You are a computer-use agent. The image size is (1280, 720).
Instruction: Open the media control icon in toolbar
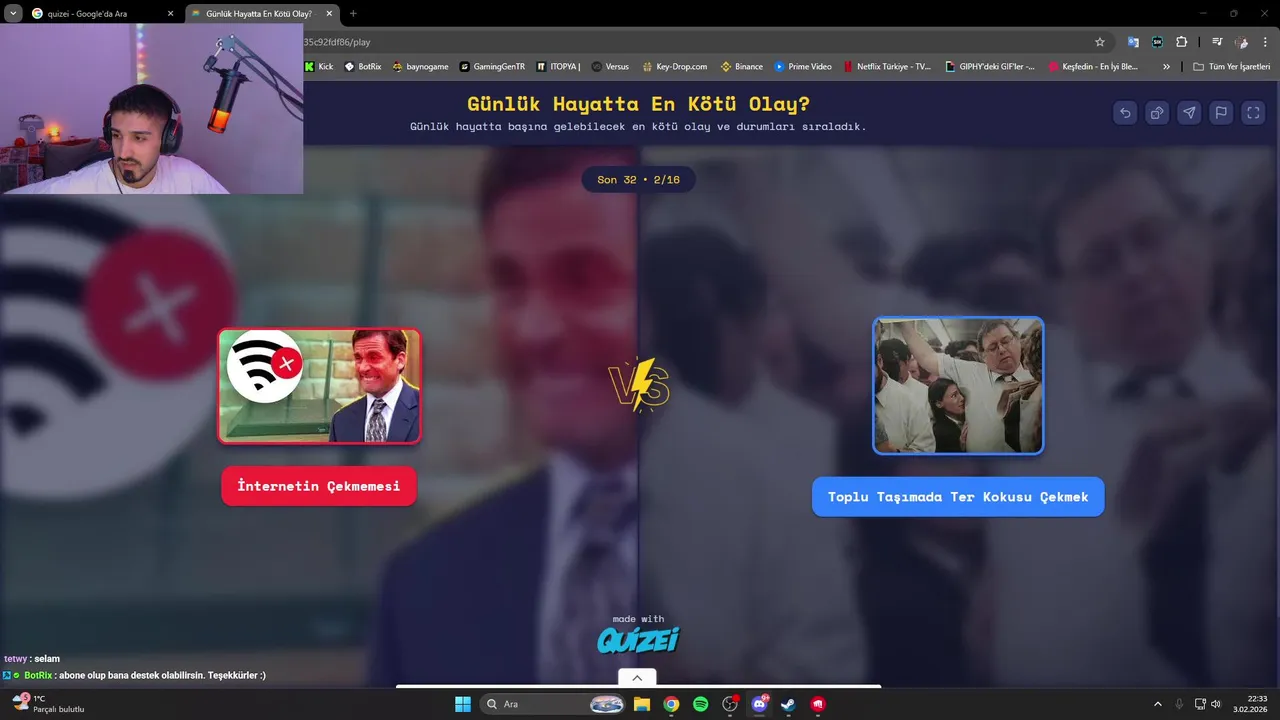(x=1217, y=42)
